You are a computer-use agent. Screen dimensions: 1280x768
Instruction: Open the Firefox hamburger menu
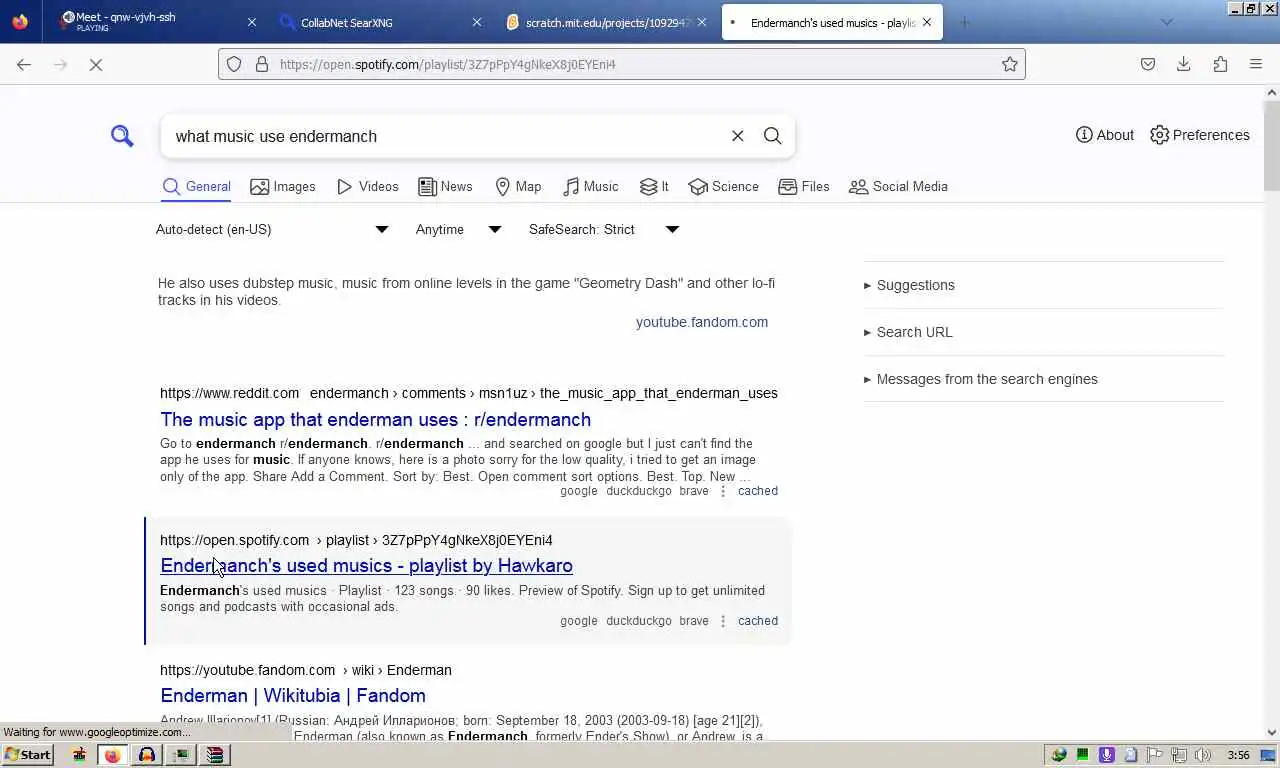point(1256,64)
